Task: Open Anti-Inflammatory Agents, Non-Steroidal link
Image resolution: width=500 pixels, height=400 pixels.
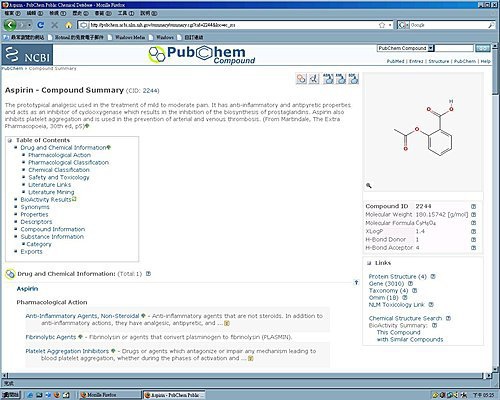Action: 82,316
